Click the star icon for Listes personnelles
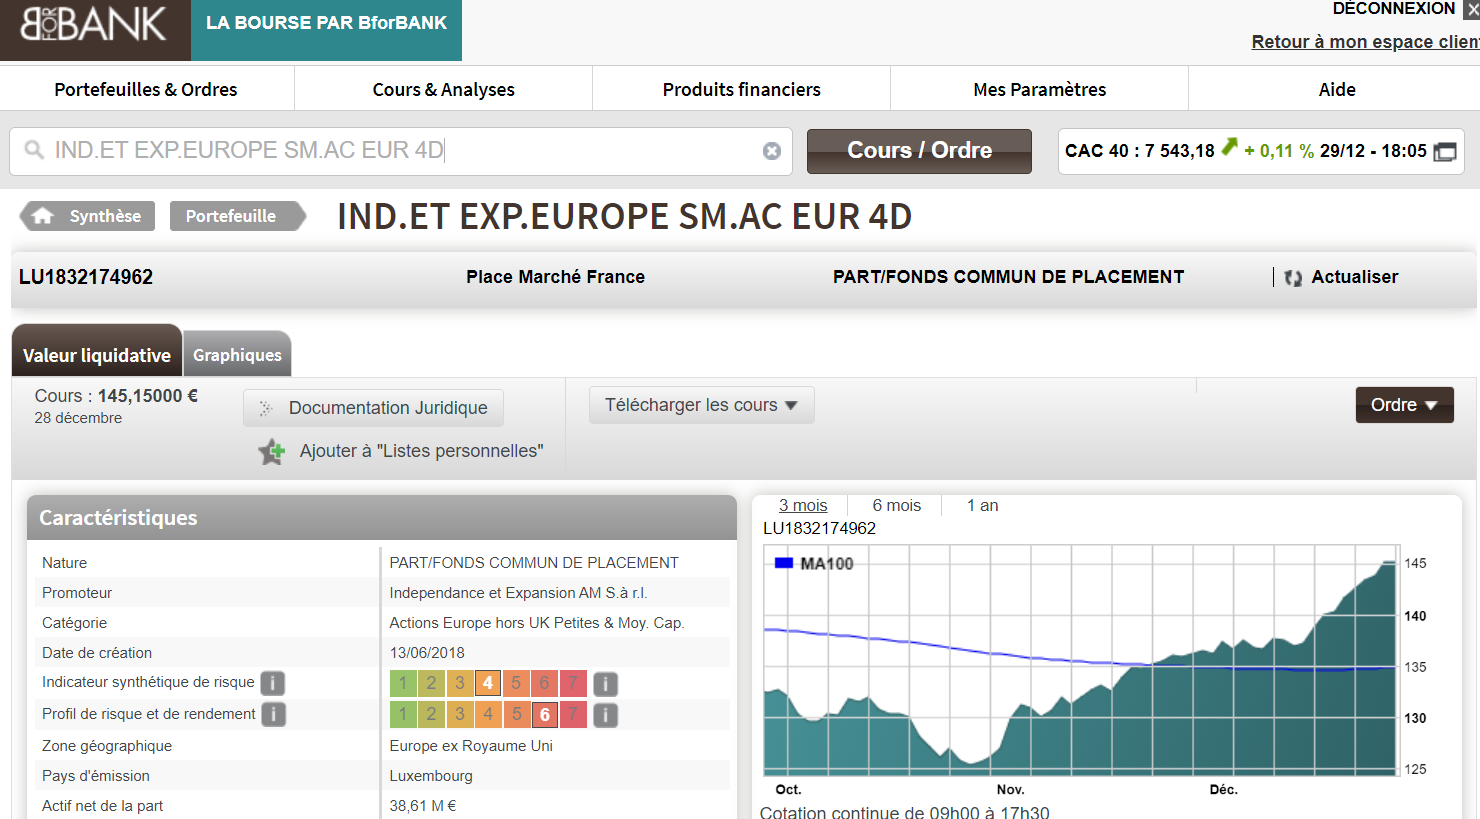The width and height of the screenshot is (1480, 819). tap(272, 452)
